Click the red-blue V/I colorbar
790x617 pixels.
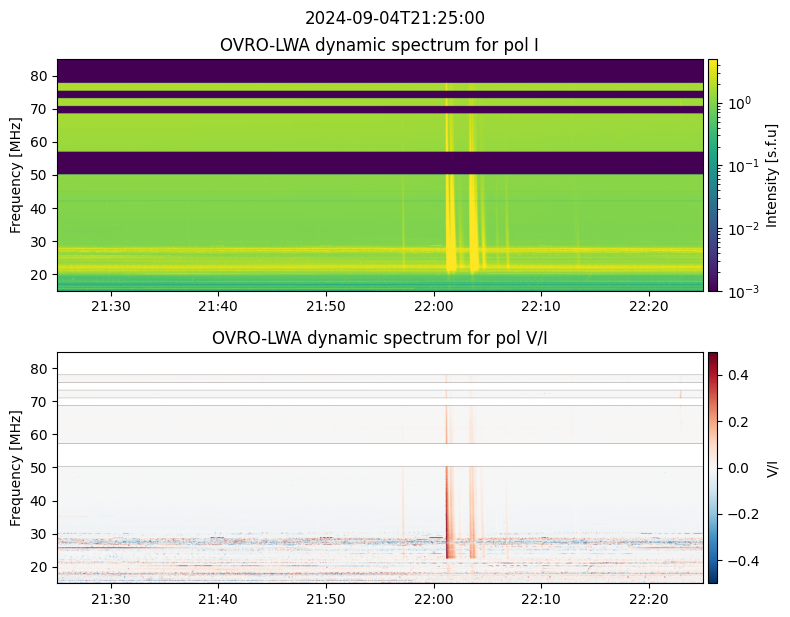click(x=713, y=467)
